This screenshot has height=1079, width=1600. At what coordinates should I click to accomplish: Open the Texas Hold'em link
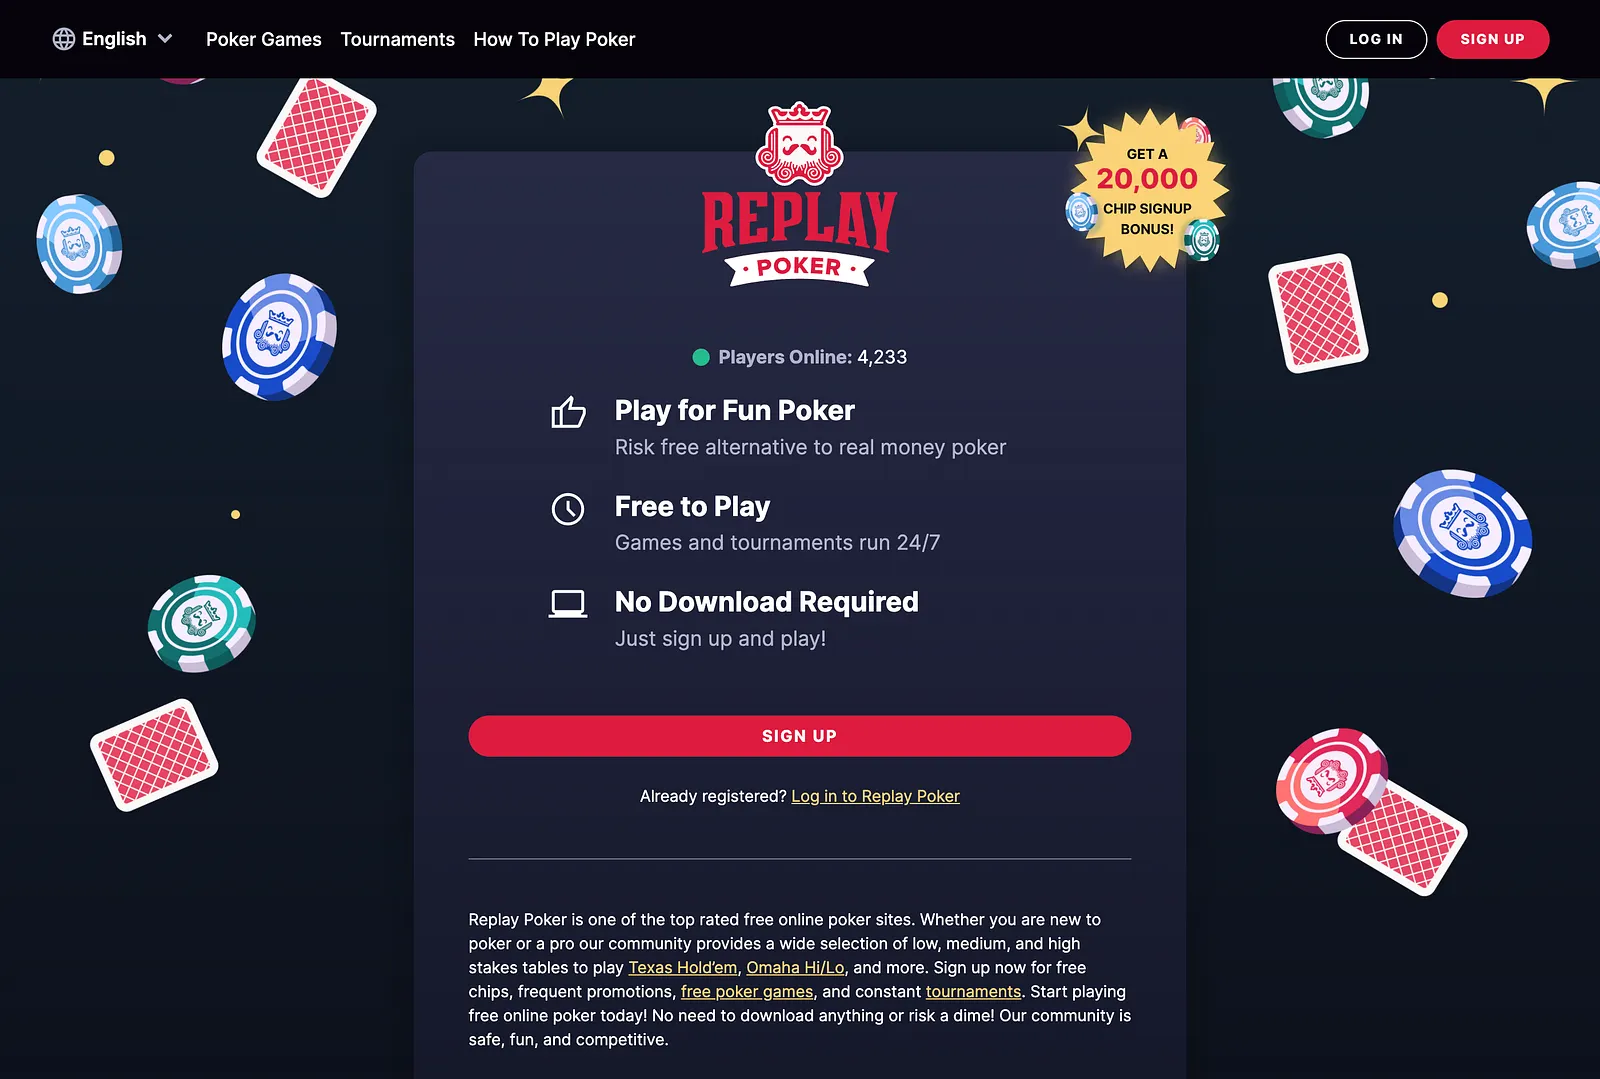point(683,968)
